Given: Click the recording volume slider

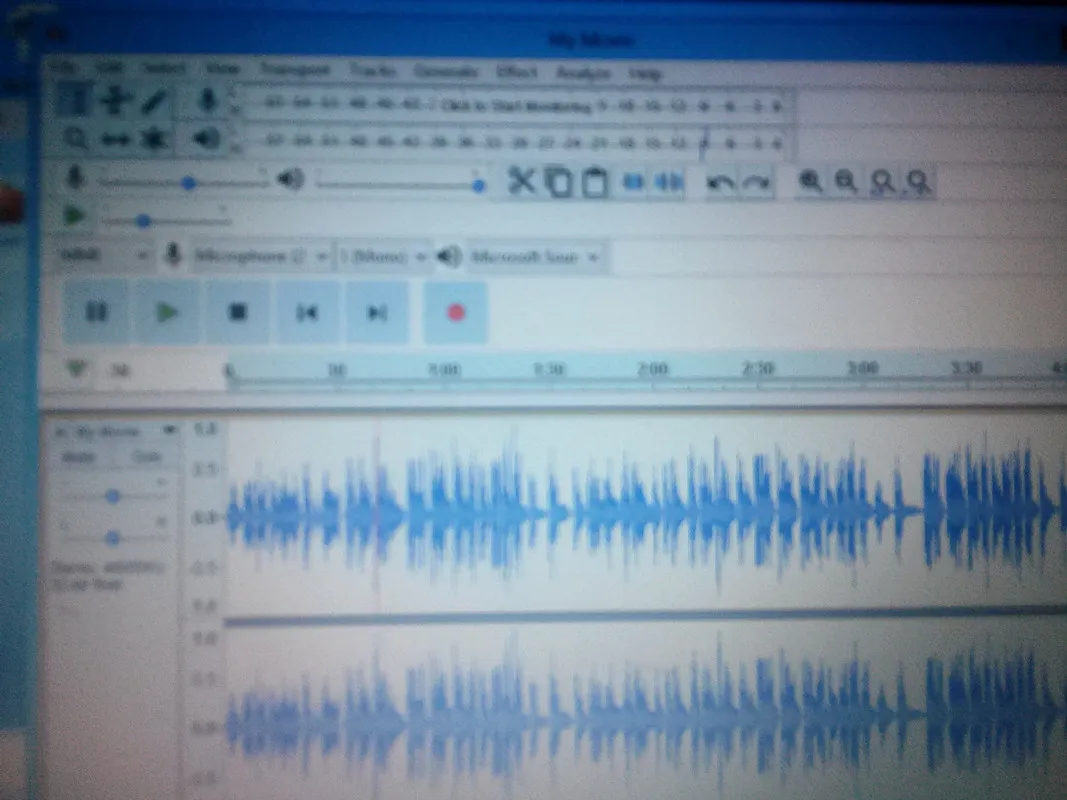Looking at the screenshot, I should [x=183, y=182].
